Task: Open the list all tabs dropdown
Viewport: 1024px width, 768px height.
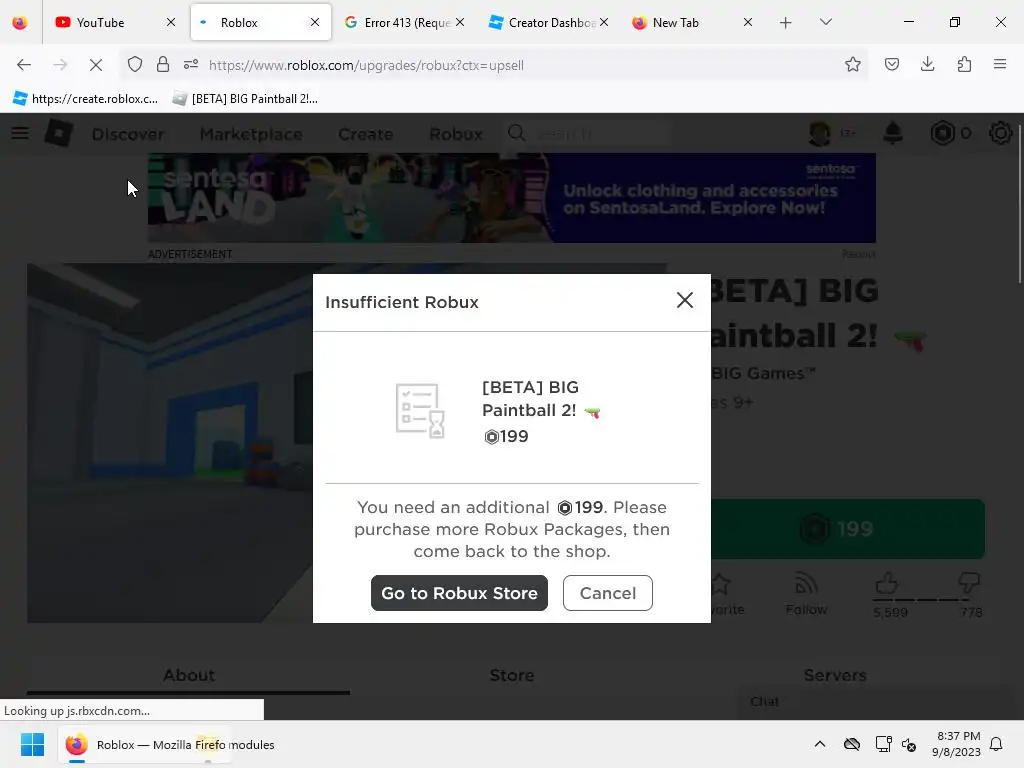Action: (x=825, y=22)
